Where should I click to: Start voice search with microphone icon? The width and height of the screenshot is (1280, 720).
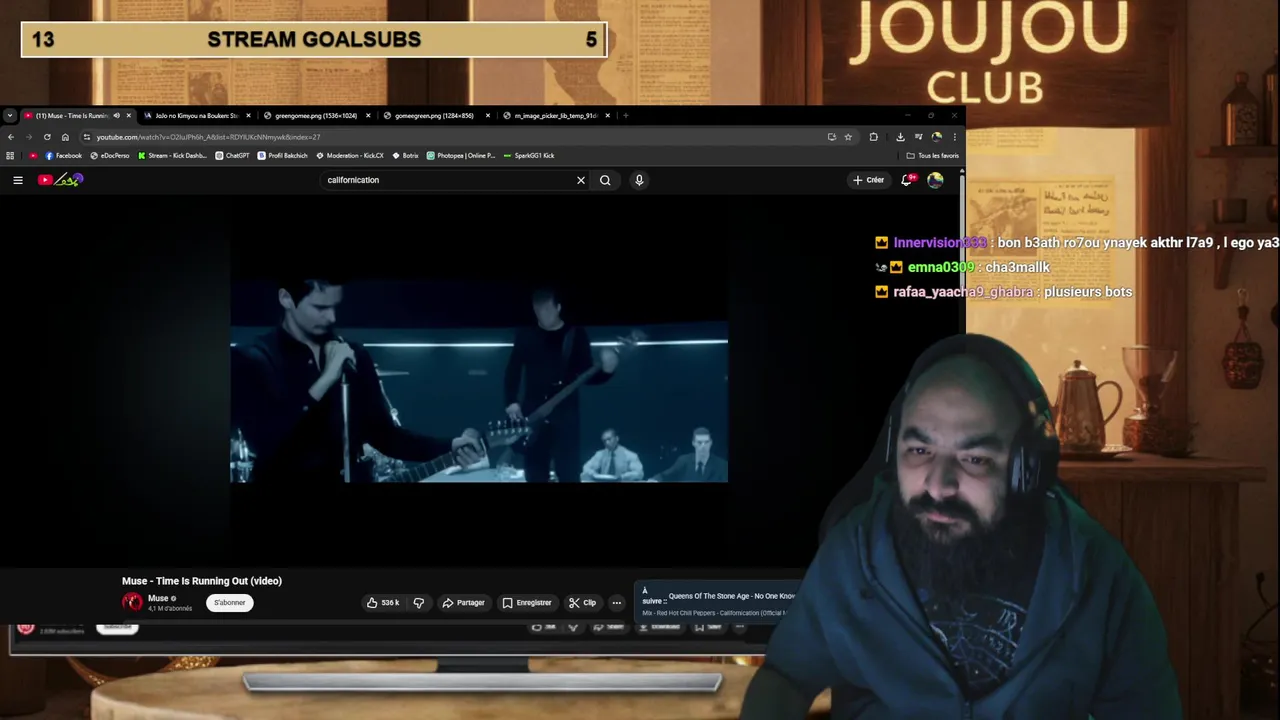(x=639, y=180)
